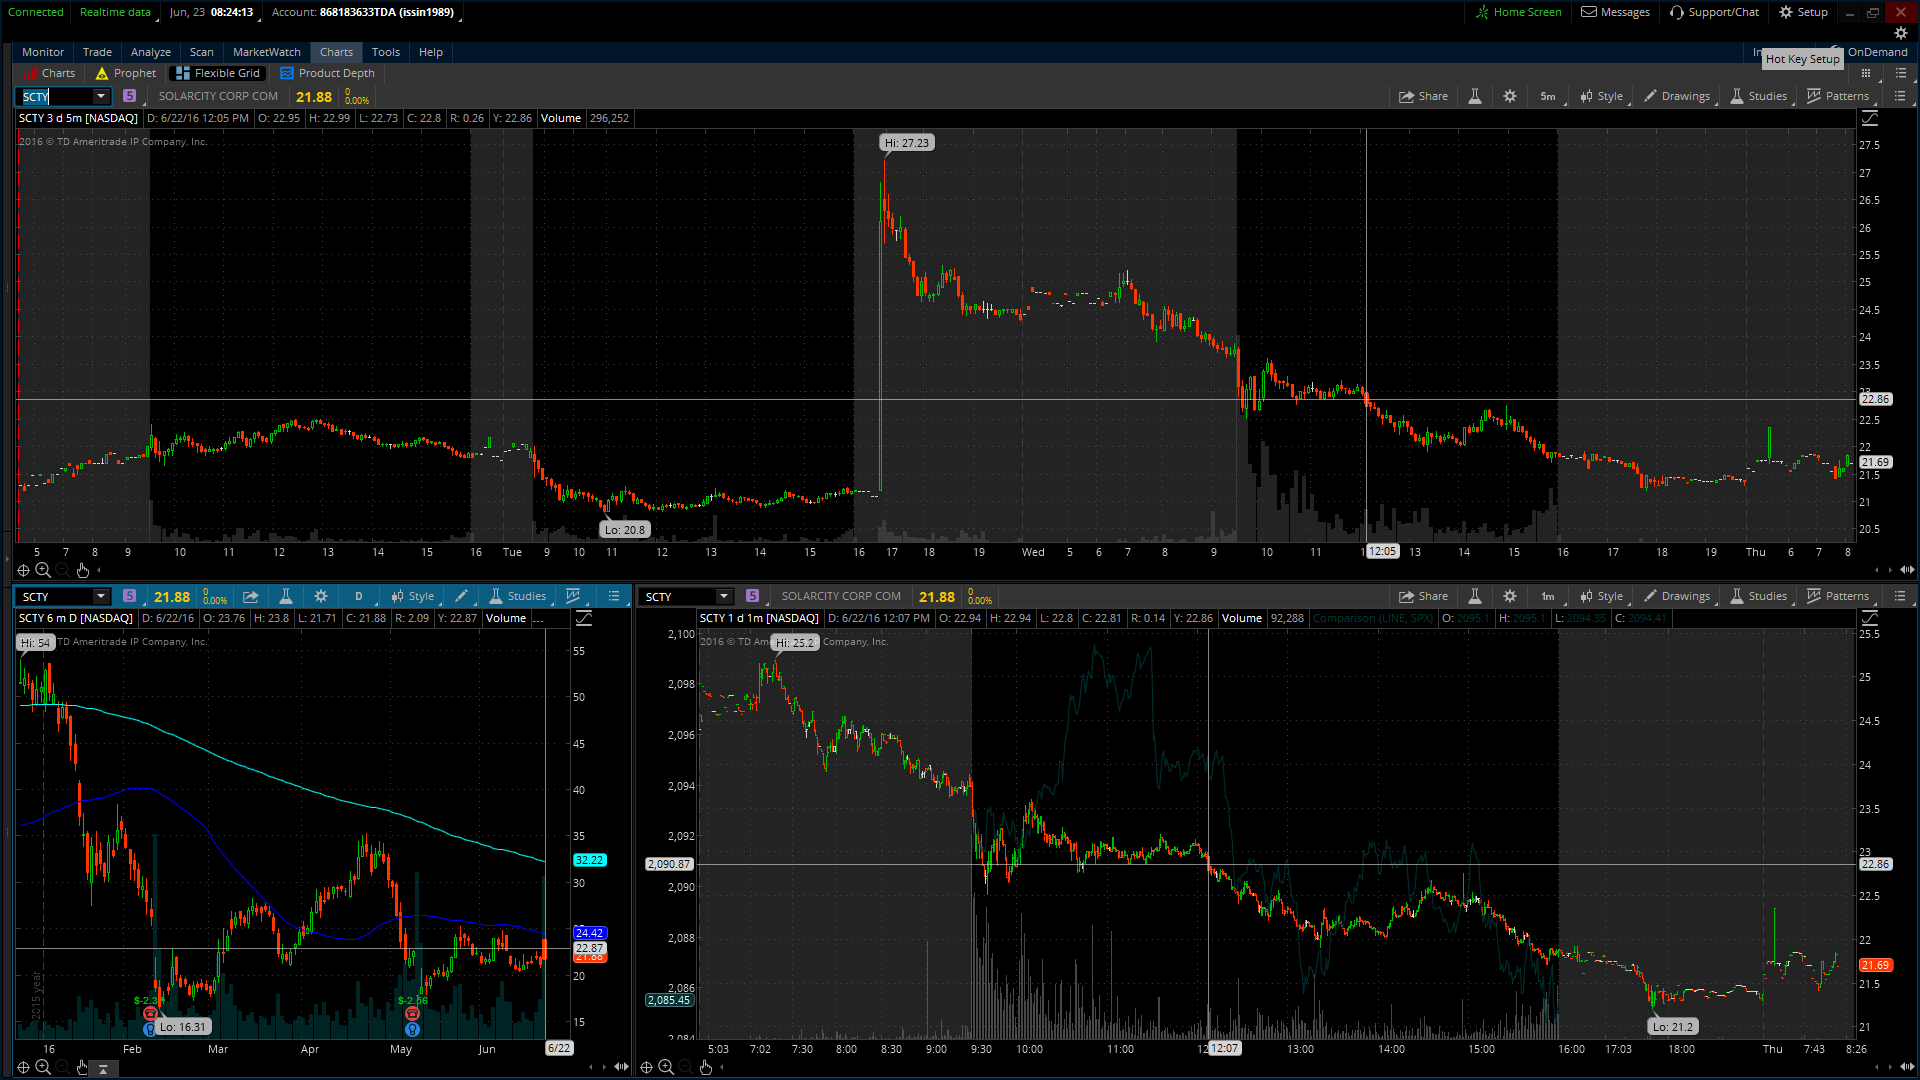Open the MarketWatch tab
The image size is (1920, 1080).
pos(267,52)
